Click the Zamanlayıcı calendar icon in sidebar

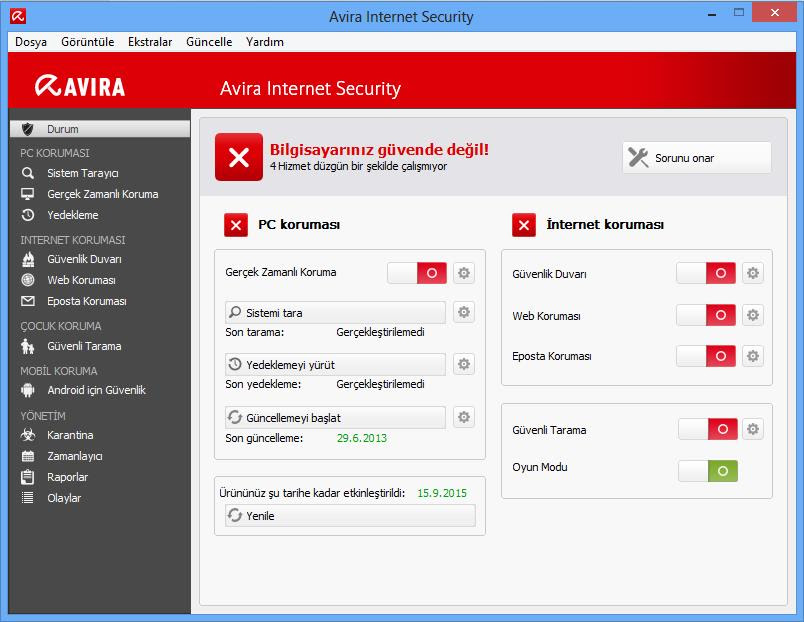[x=28, y=456]
